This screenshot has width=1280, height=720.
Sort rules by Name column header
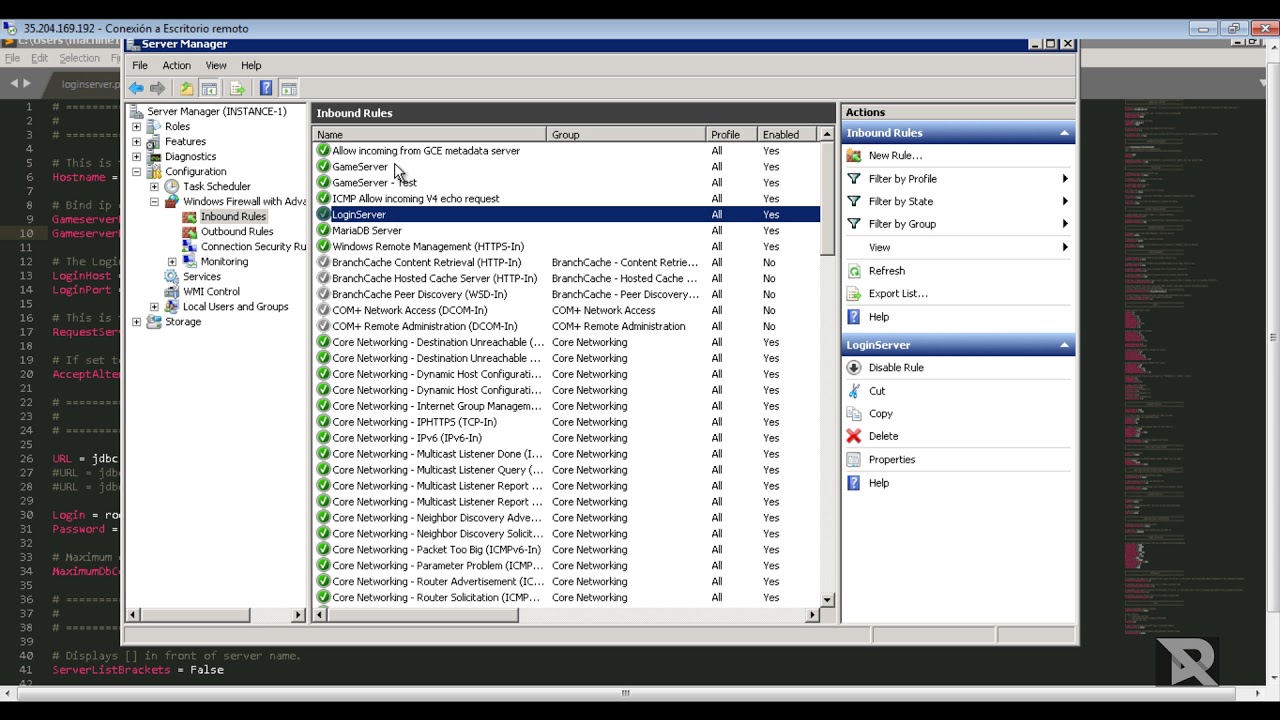coord(430,134)
